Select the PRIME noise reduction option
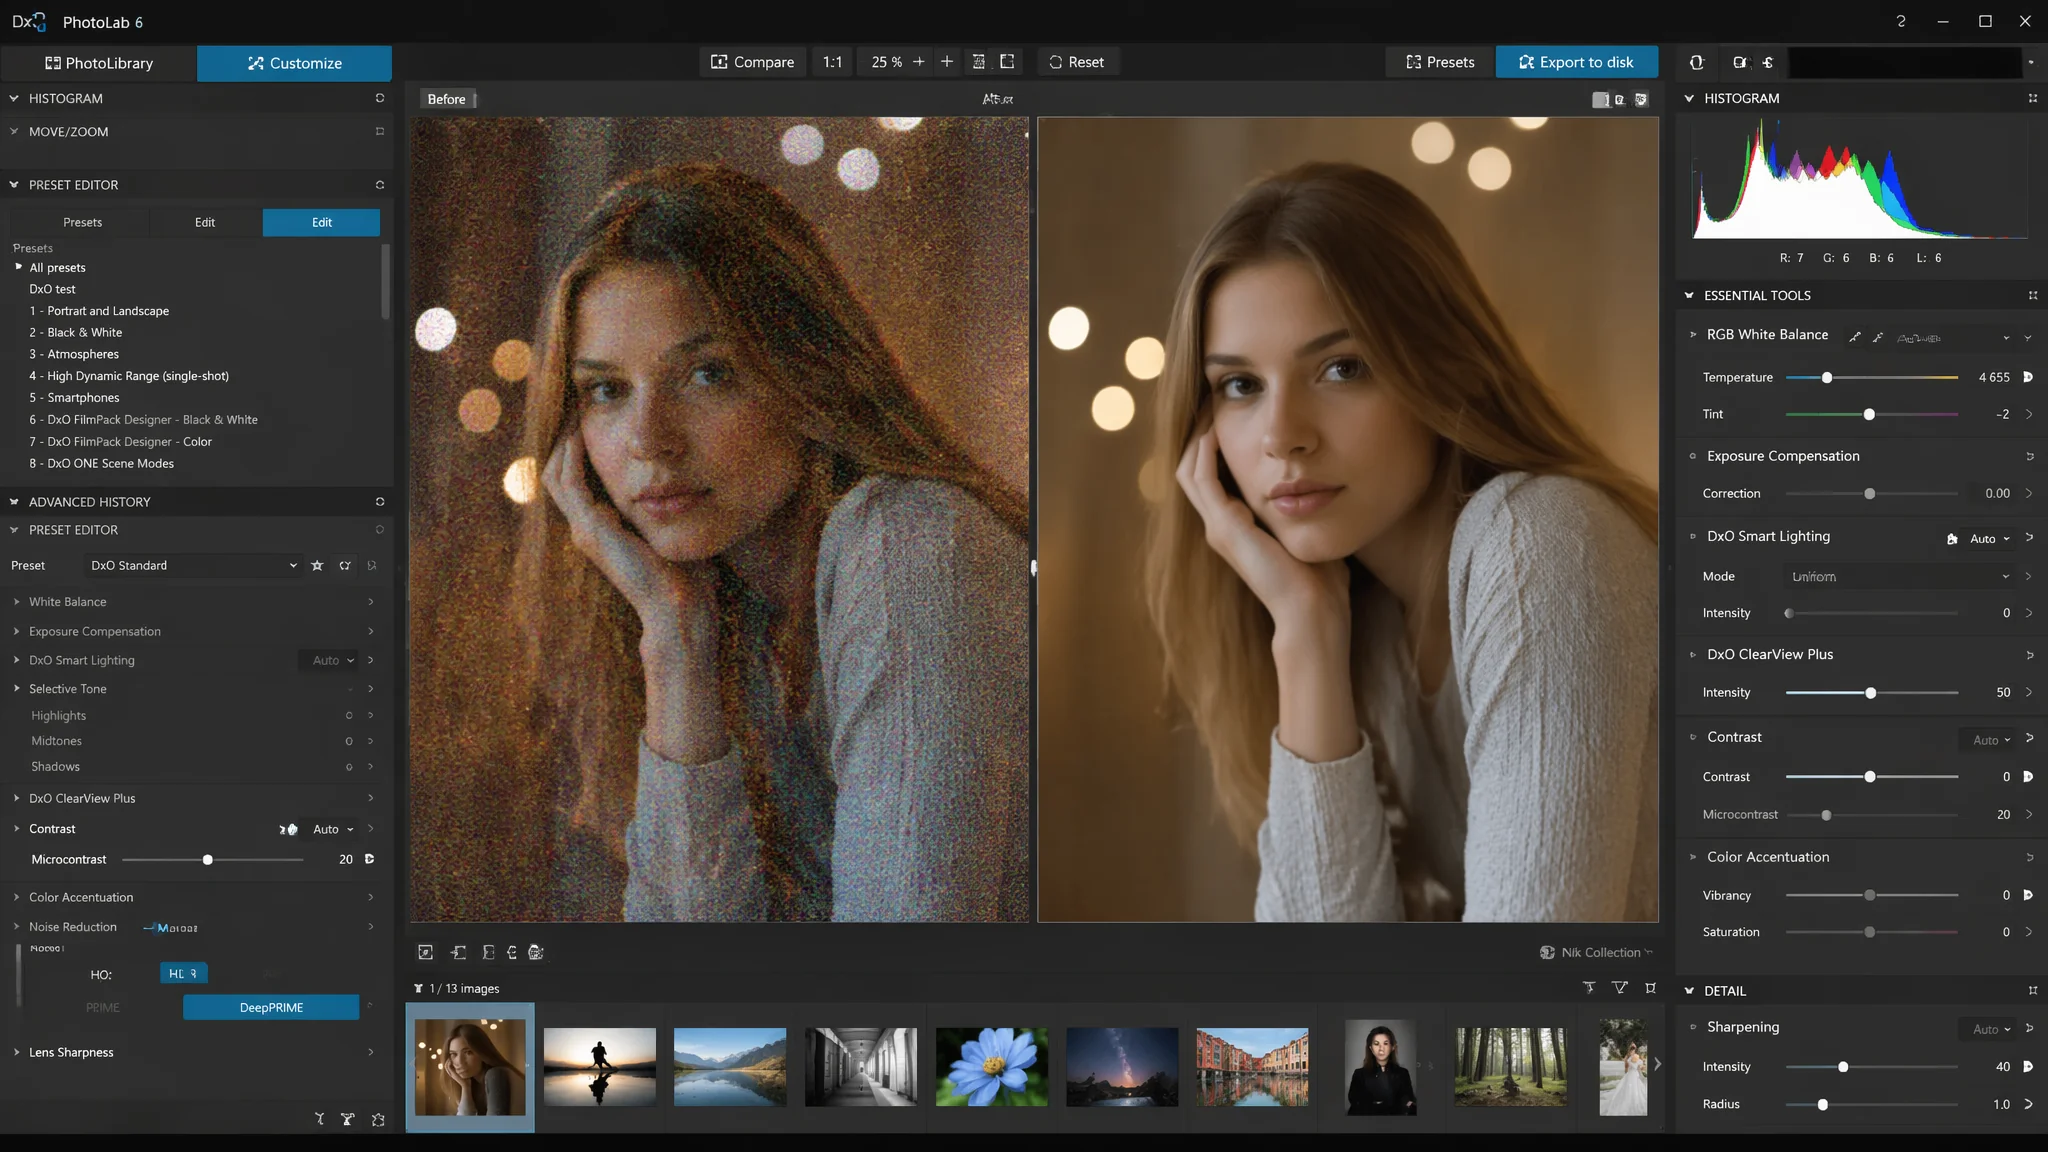2048x1152 pixels. click(103, 1007)
